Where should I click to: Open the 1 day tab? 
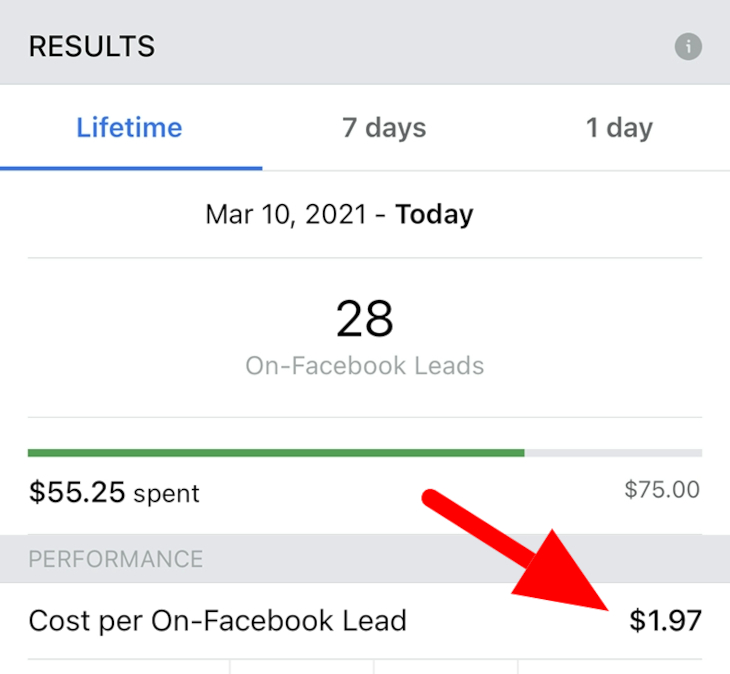coord(619,128)
